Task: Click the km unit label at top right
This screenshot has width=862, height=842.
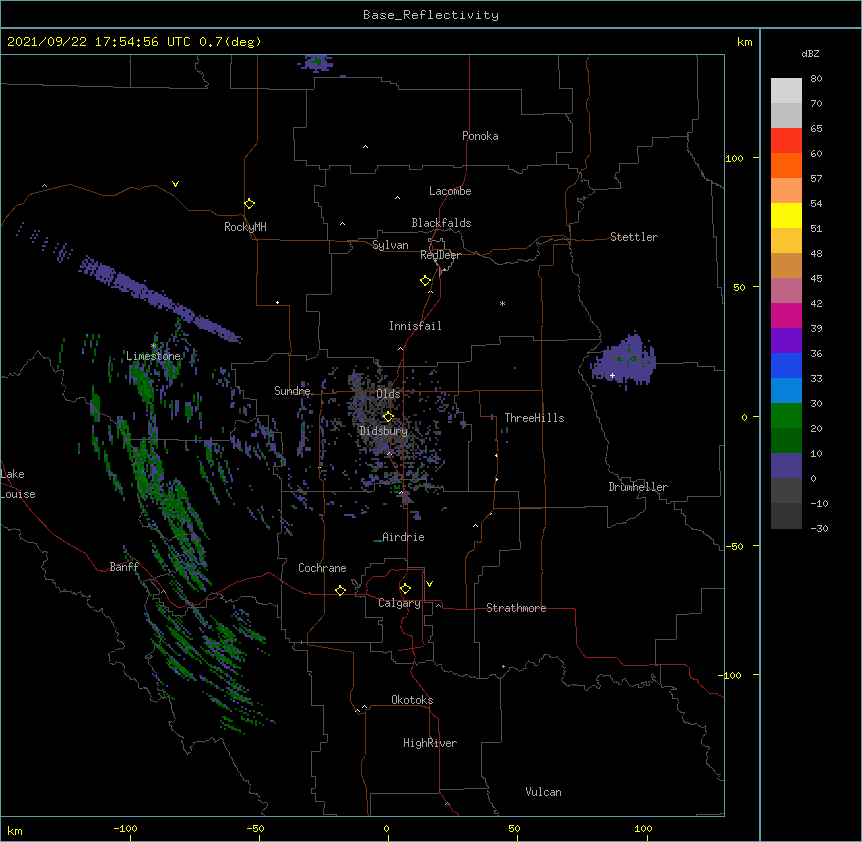Action: click(744, 42)
